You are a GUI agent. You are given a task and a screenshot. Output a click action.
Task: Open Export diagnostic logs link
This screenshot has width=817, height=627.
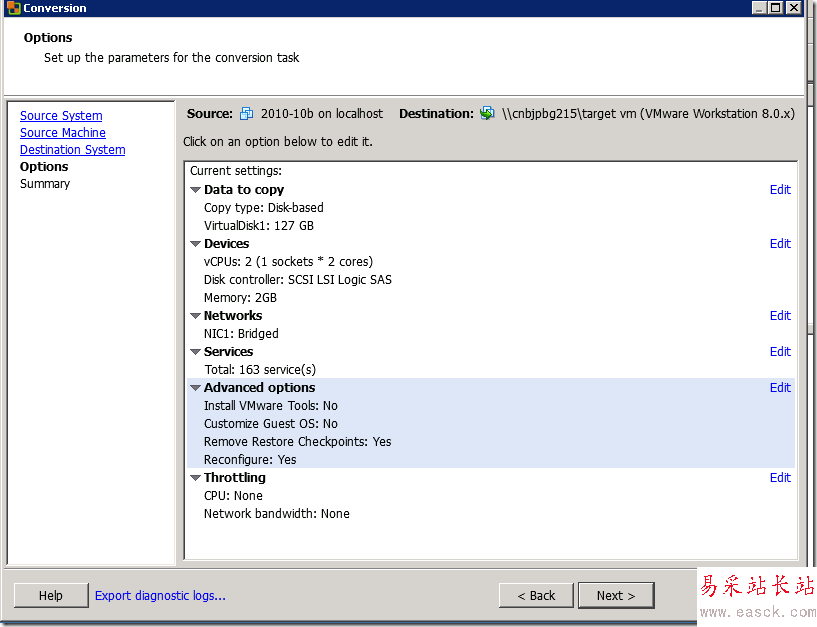[x=160, y=596]
